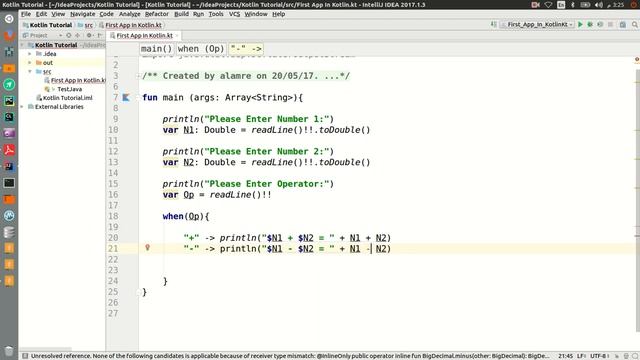Select Kotlin Tutorial.iml file in tree
640x360 pixels.
(x=64, y=98)
